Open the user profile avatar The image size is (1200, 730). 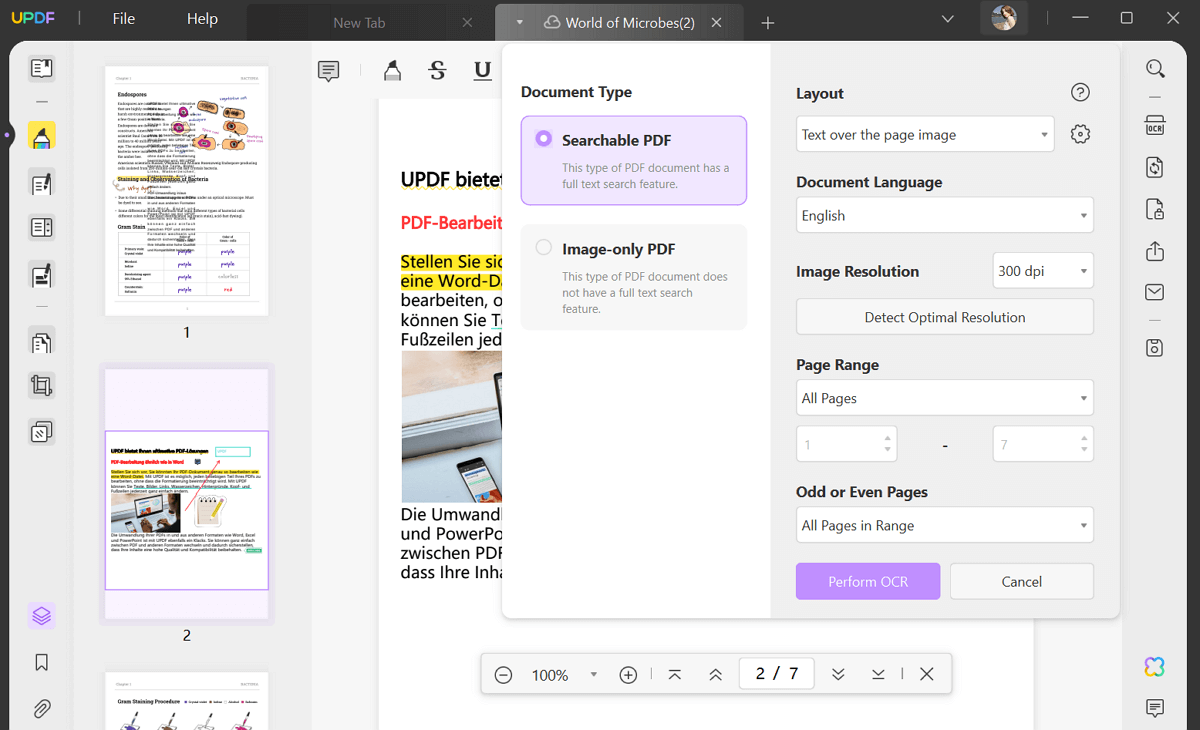pyautogui.click(x=1004, y=18)
